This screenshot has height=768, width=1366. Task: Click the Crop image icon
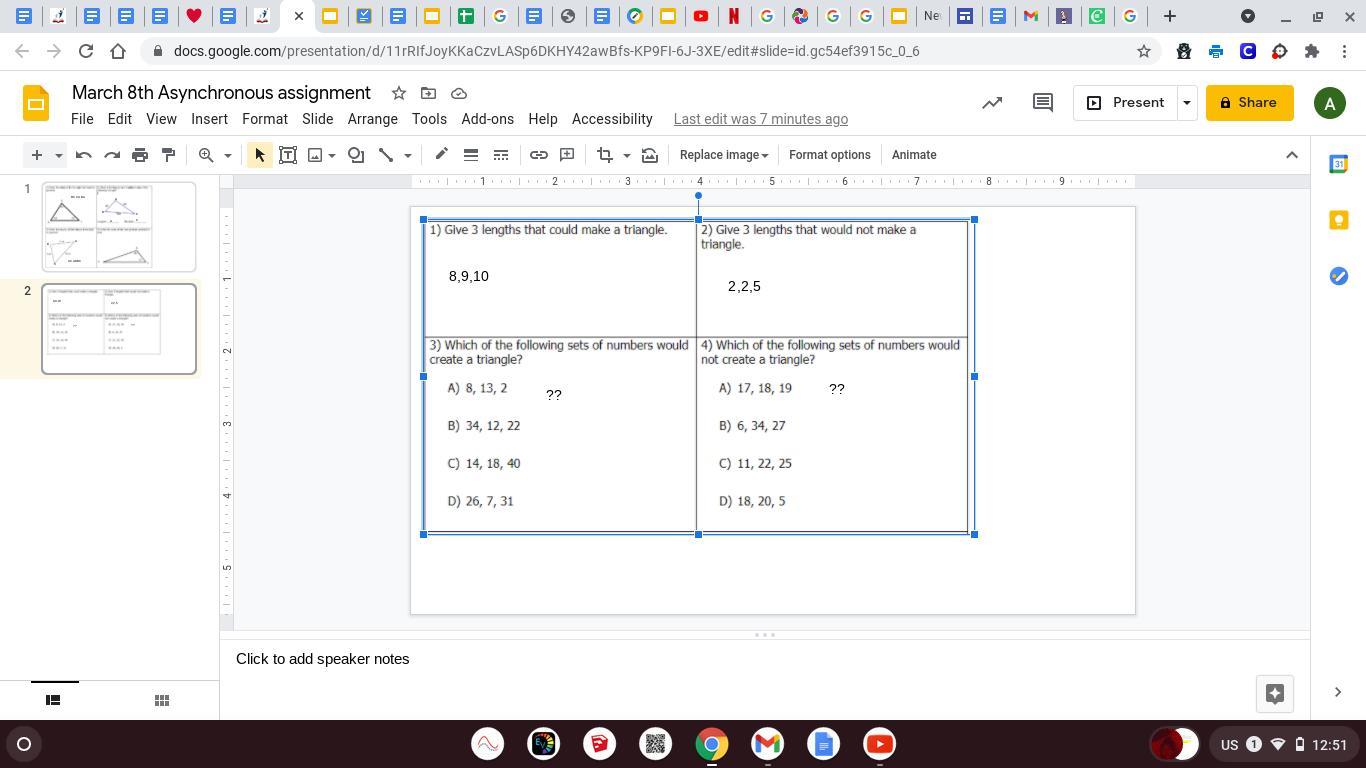[x=604, y=155]
